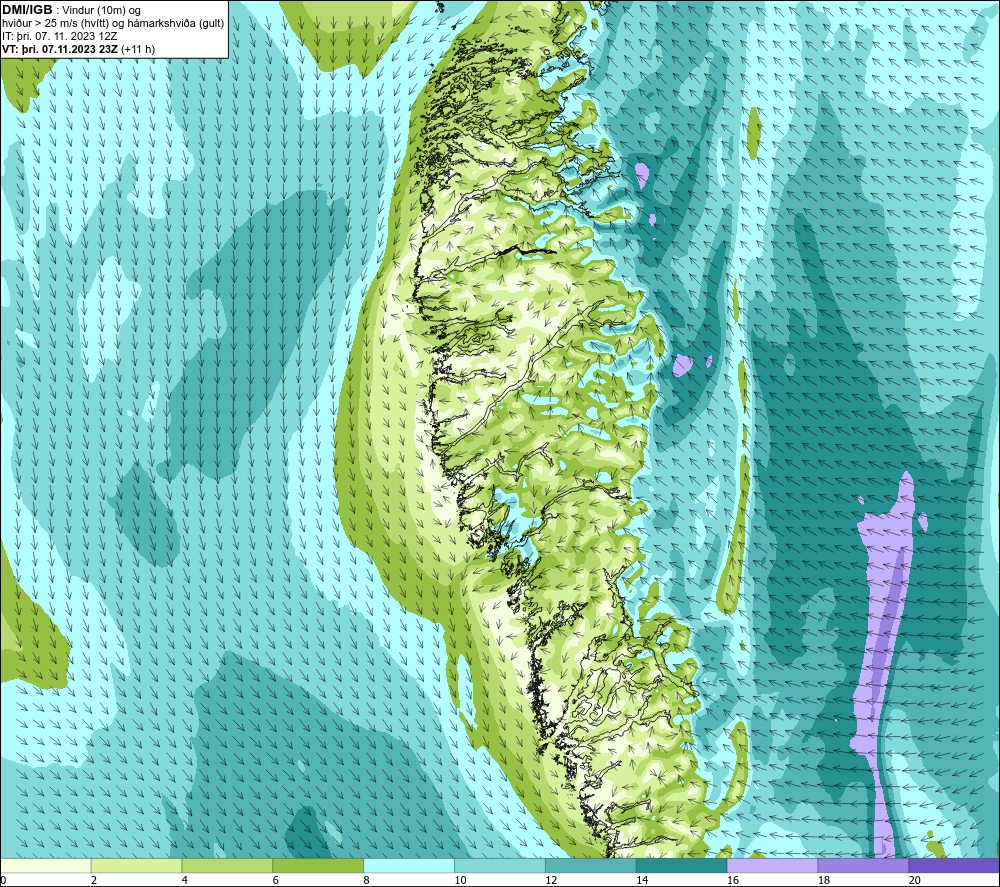Screen dimensions: 1000x887
Task: Click the scale label '20'
Action: [915, 881]
